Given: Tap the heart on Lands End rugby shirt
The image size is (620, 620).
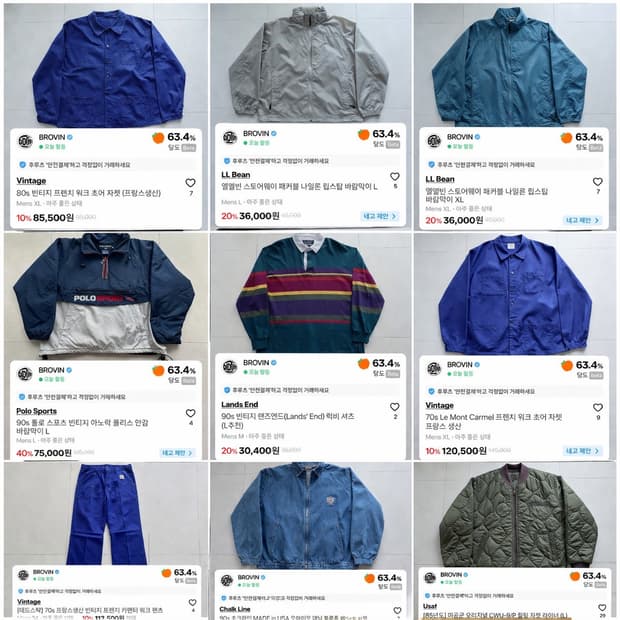Looking at the screenshot, I should coord(395,406).
